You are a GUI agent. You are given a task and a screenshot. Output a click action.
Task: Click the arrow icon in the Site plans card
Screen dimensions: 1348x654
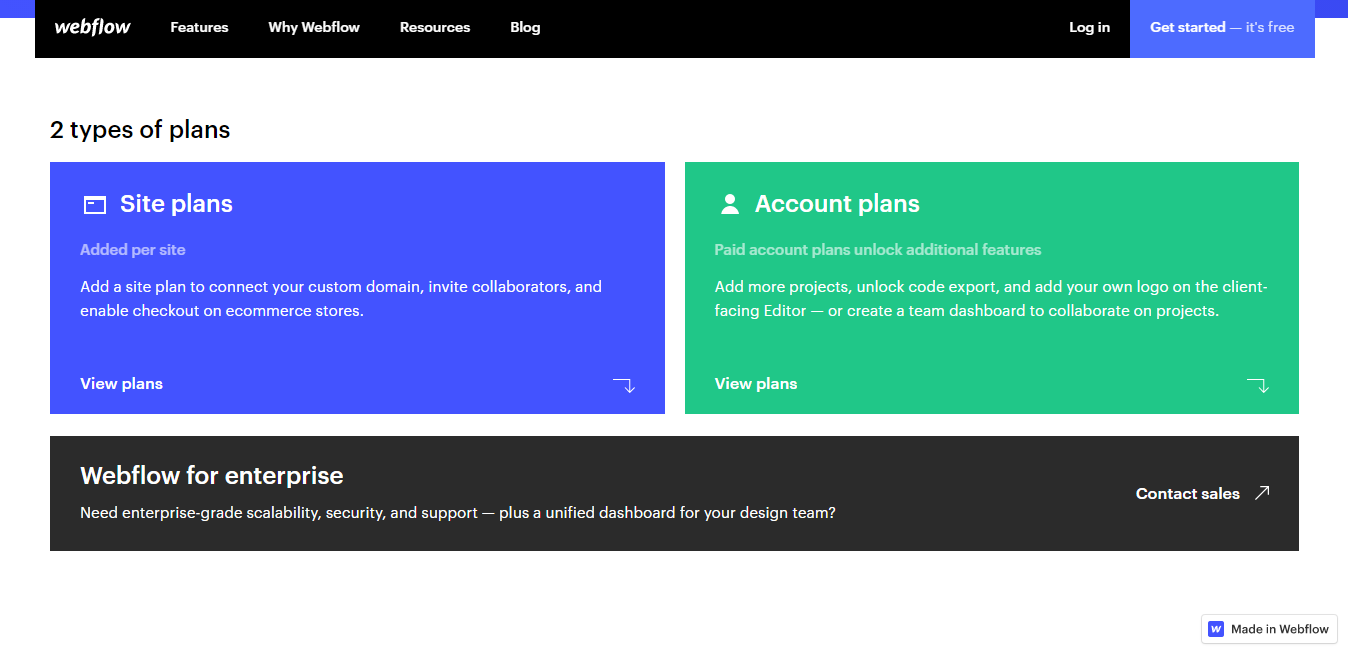coord(624,384)
